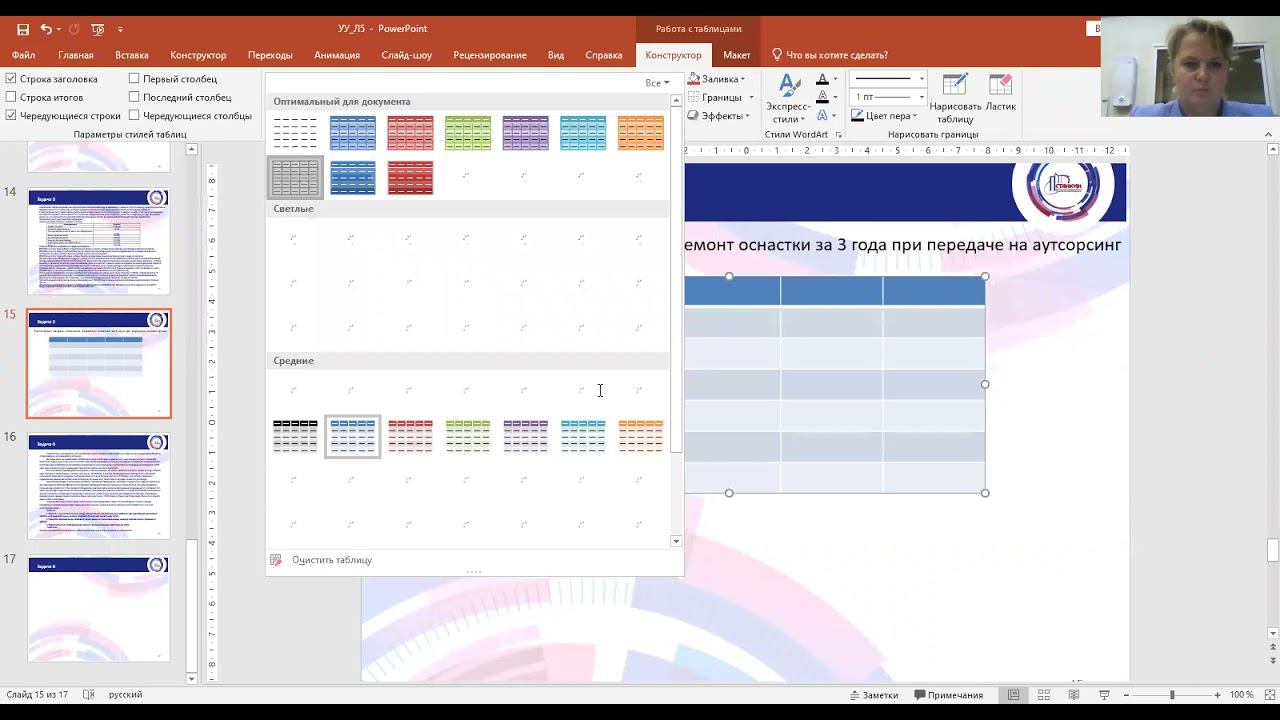Enable the Последний столбец checkbox
This screenshot has height=720, width=1280.
[x=134, y=97]
